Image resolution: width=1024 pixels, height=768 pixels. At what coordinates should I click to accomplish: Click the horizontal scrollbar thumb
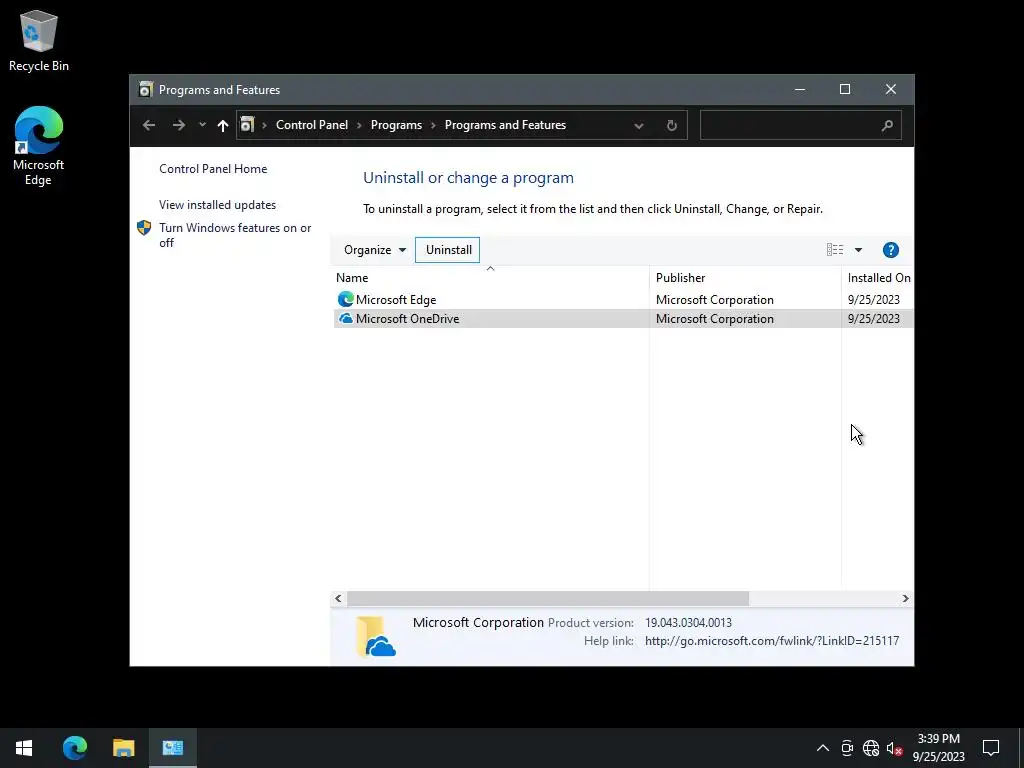coord(548,598)
